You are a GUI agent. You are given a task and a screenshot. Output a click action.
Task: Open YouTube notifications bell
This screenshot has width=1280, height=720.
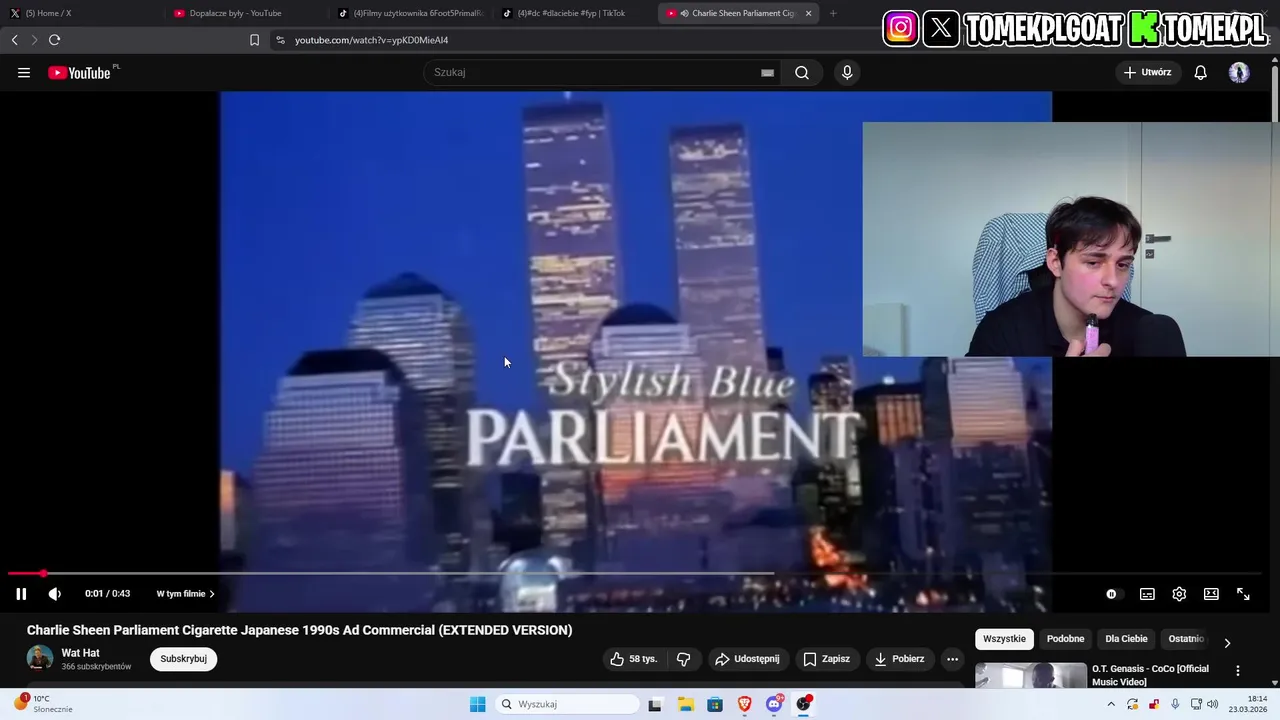(x=1201, y=72)
